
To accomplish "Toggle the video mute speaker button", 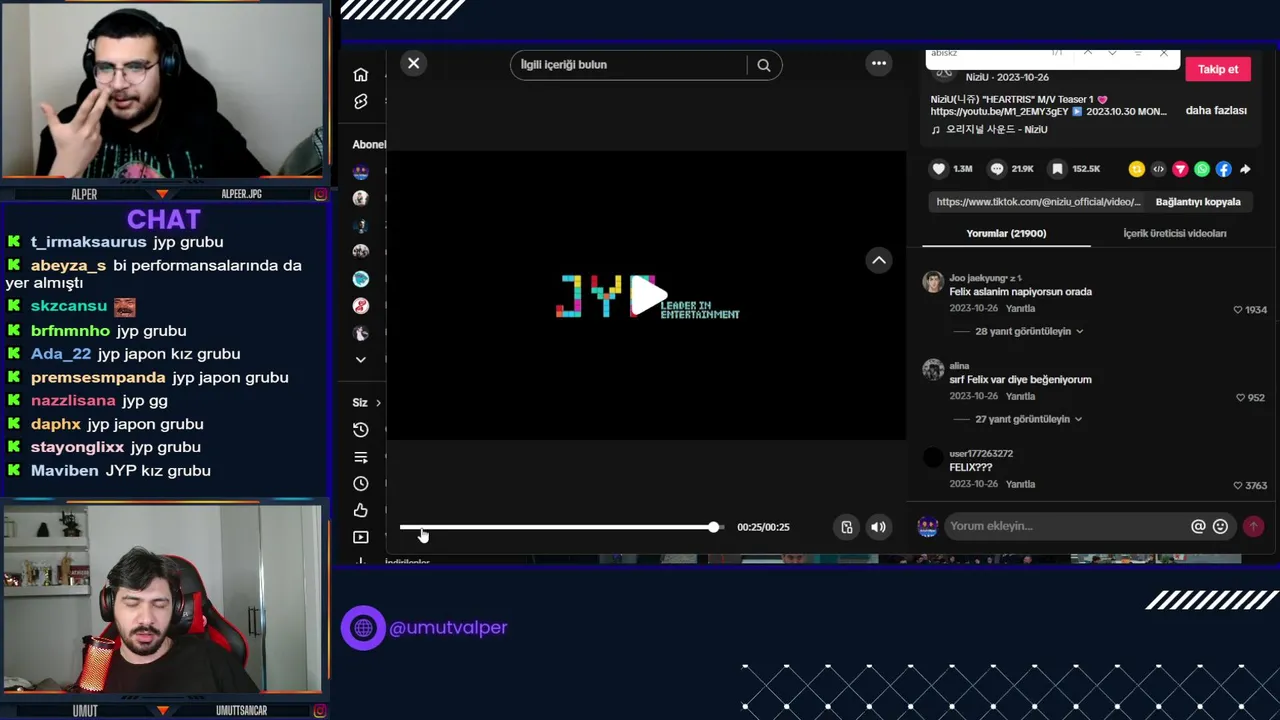I will tap(878, 527).
